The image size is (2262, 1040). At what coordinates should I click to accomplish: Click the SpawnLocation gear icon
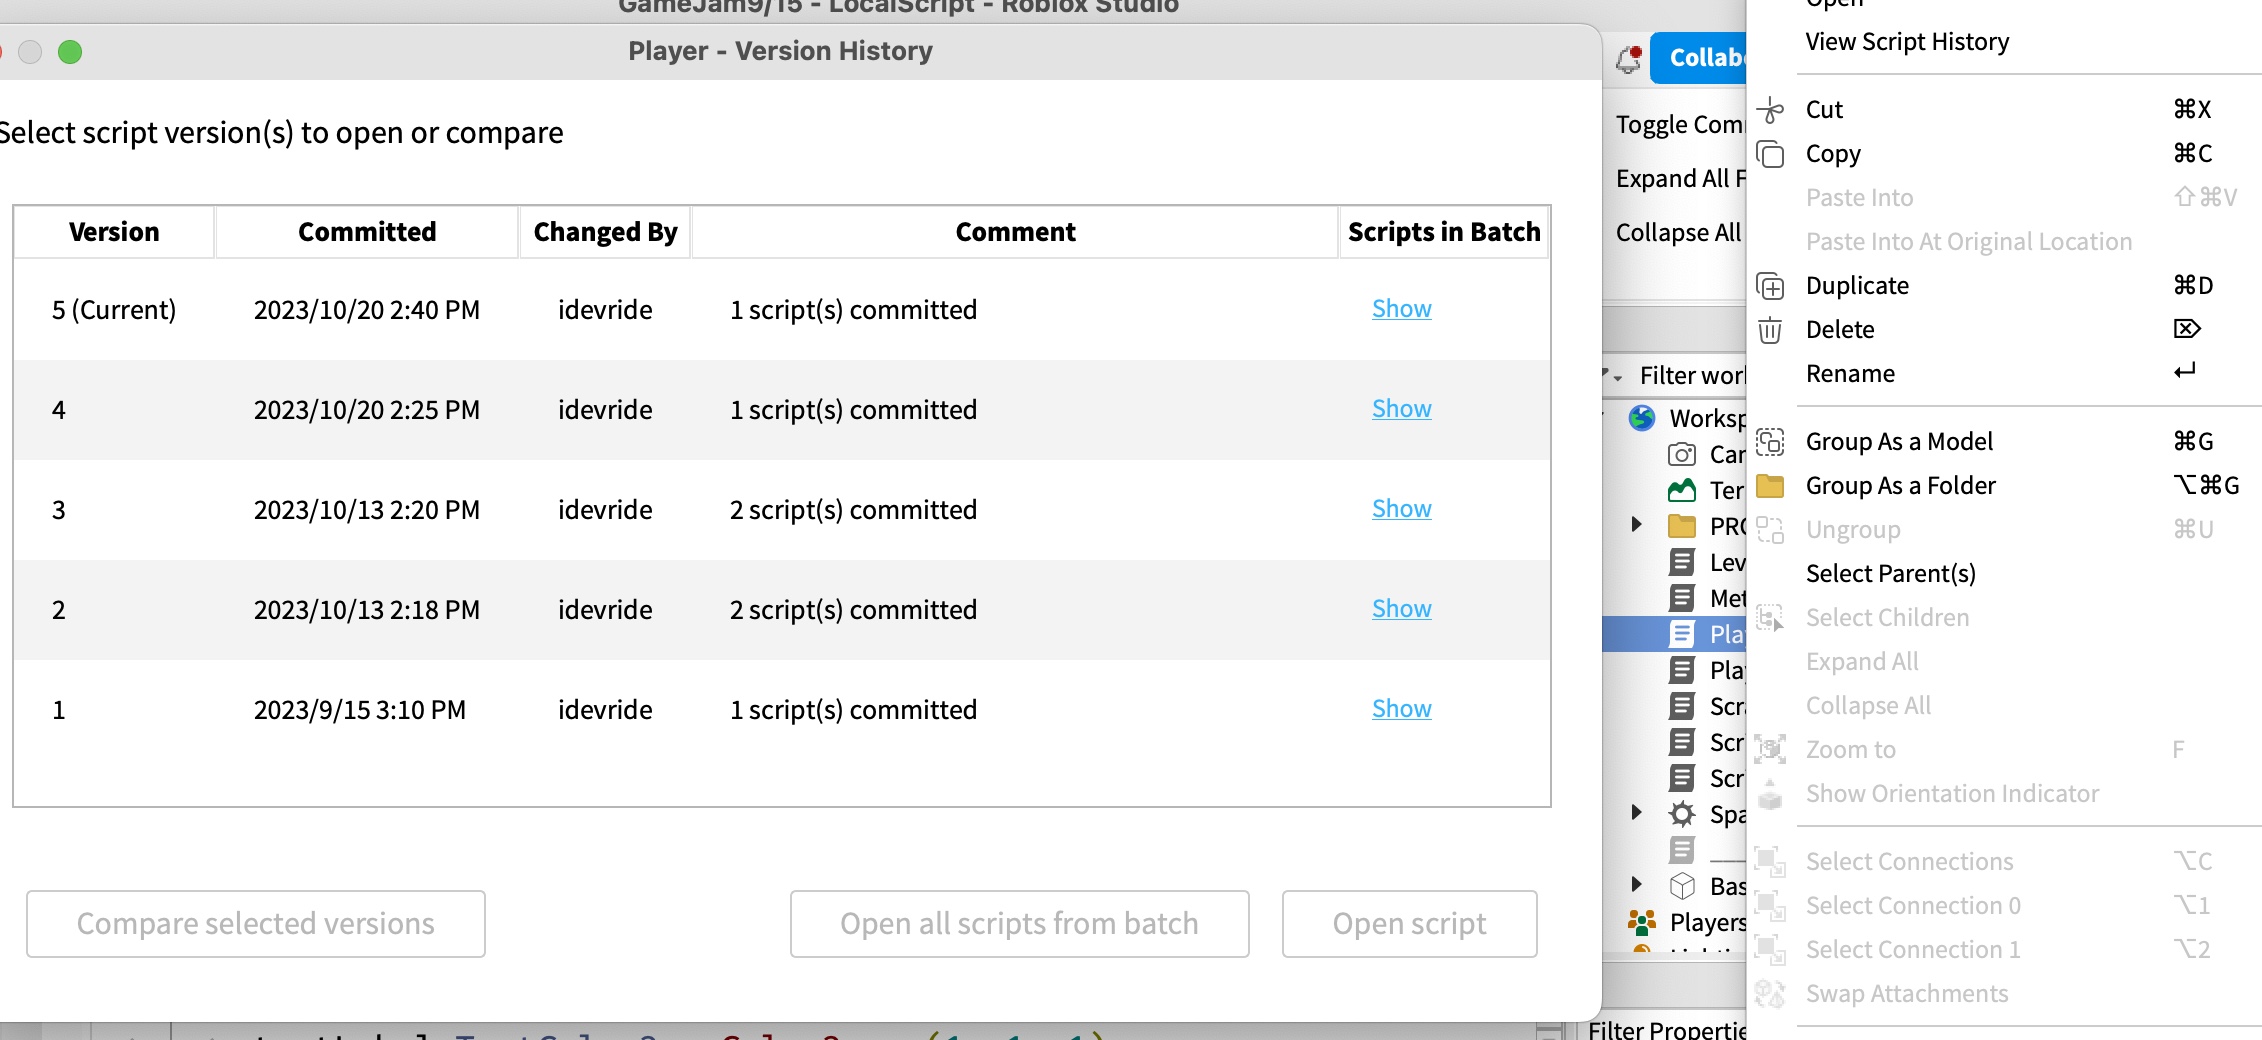coord(1683,812)
